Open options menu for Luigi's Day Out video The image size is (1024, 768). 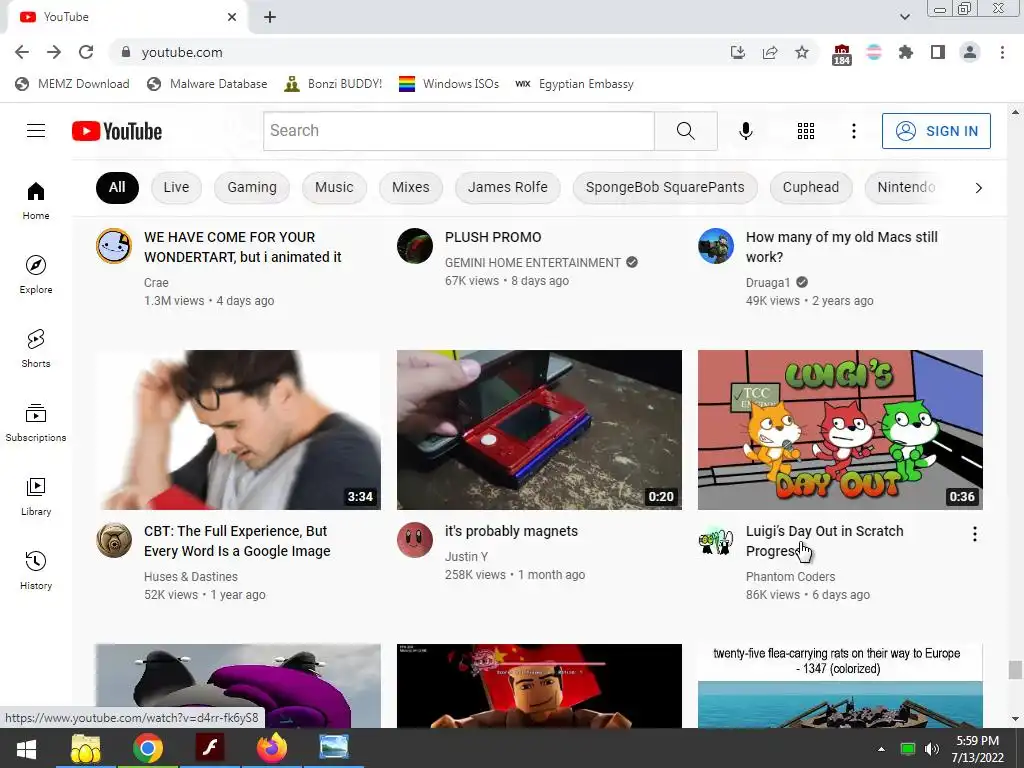pyautogui.click(x=974, y=534)
